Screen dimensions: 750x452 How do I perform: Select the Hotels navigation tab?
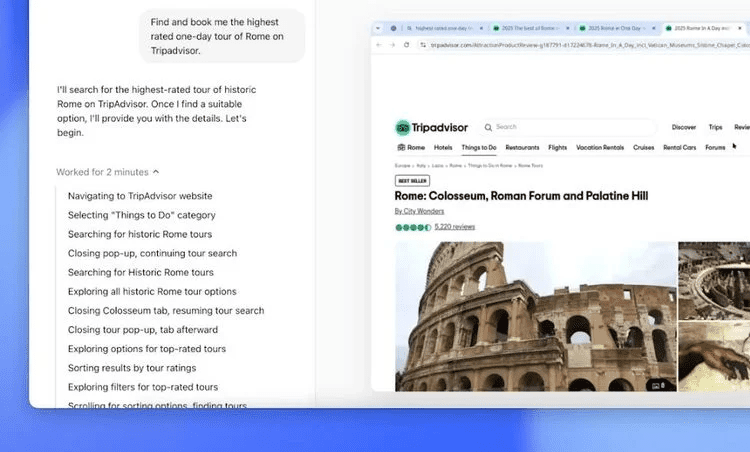(443, 148)
